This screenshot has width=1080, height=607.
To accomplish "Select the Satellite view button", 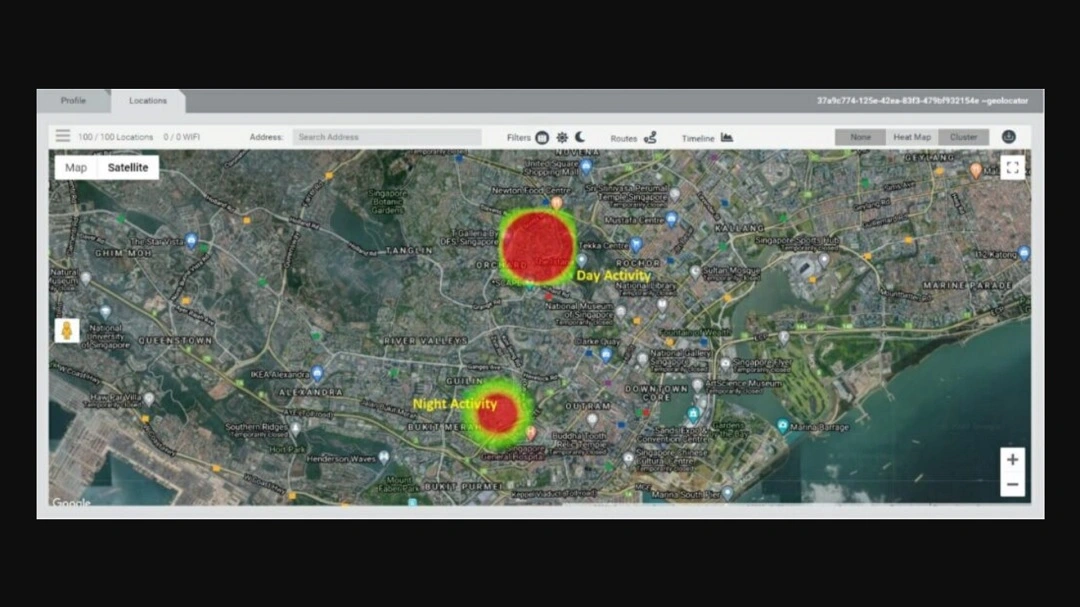I will 130,167.
